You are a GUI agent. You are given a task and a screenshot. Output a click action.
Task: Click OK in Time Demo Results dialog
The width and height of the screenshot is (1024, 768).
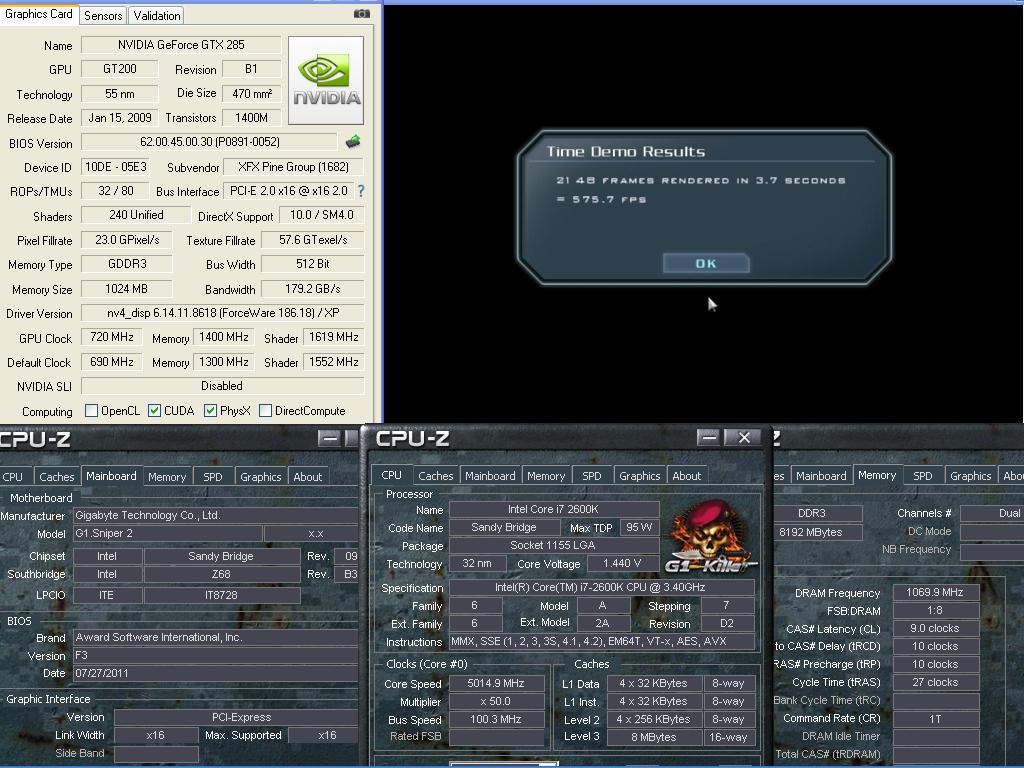pos(706,263)
